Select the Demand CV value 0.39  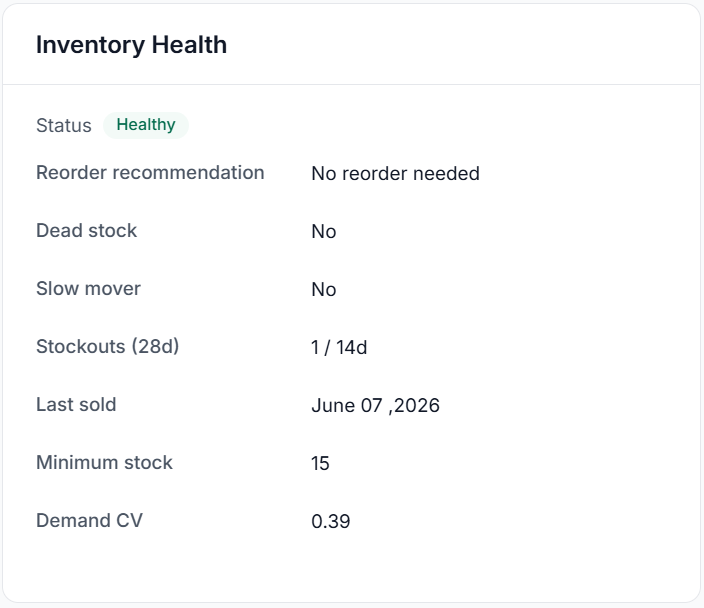[330, 521]
